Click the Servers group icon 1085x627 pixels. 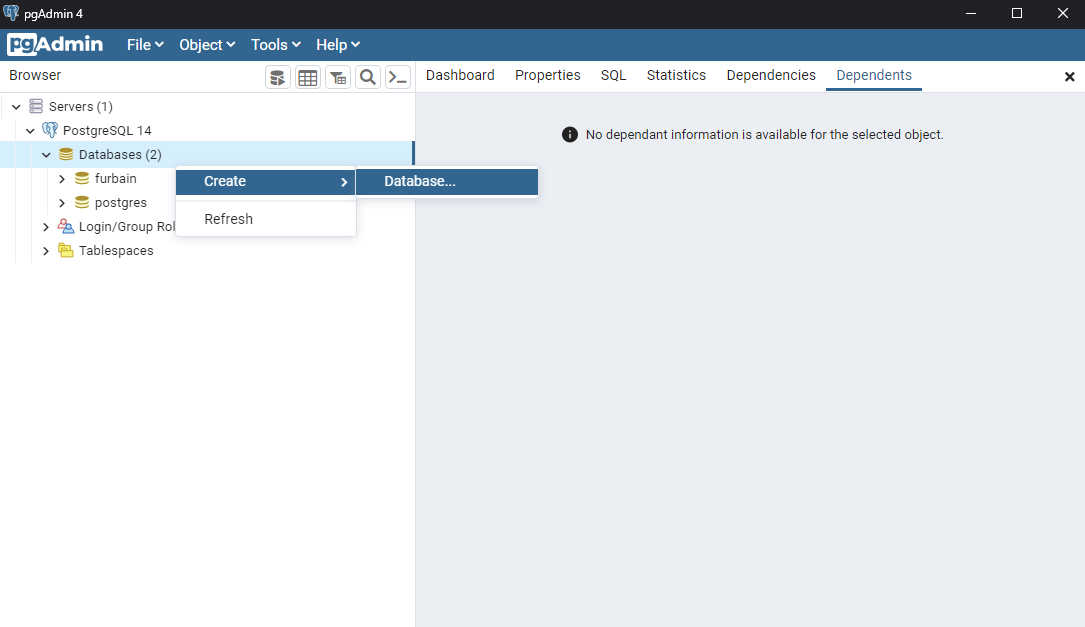tap(36, 107)
